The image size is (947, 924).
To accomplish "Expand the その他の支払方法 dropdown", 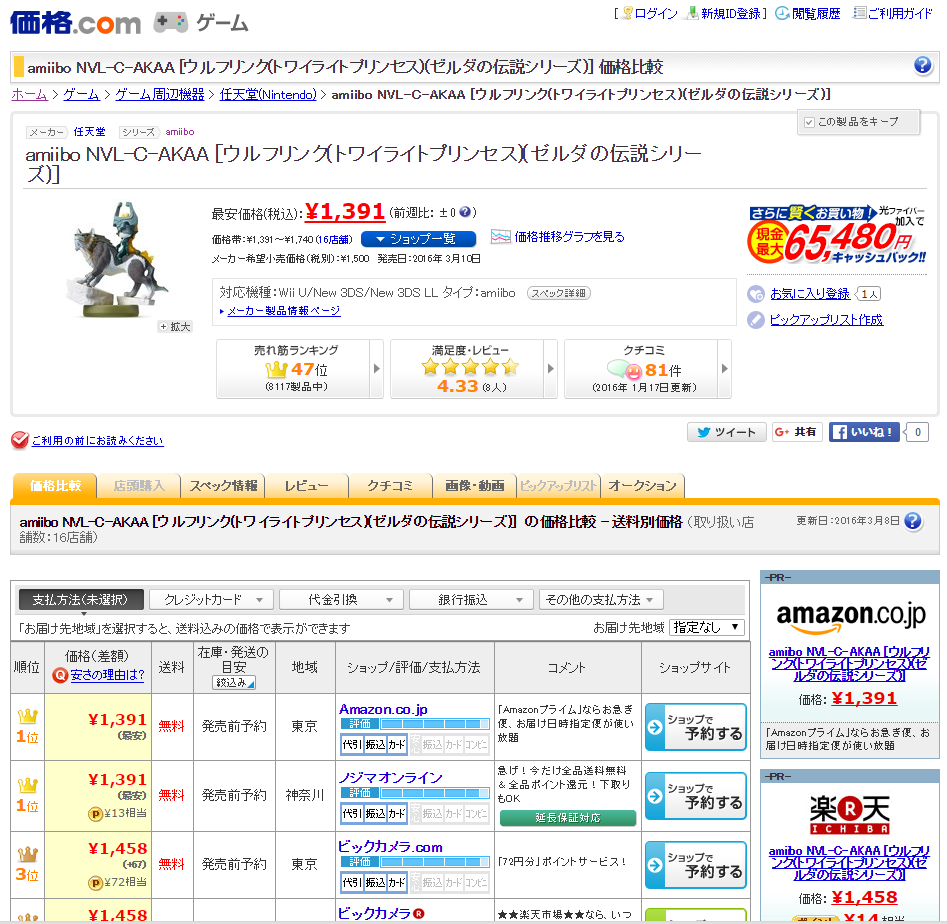I will point(601,600).
